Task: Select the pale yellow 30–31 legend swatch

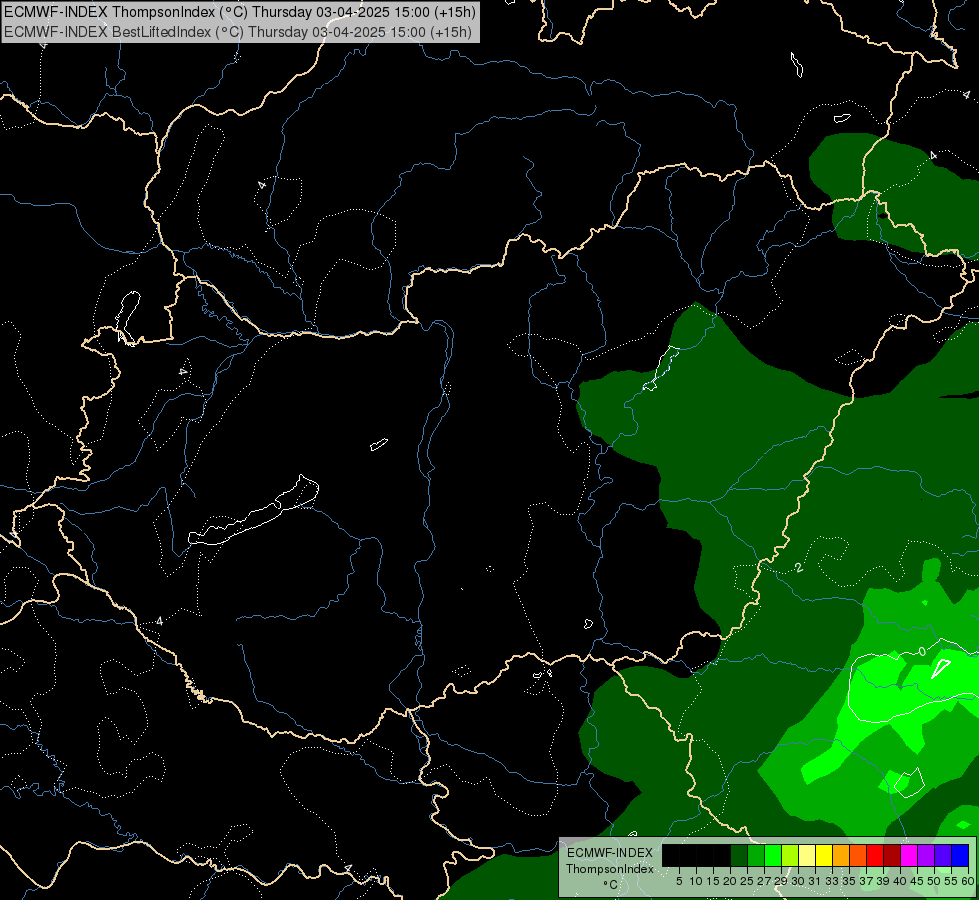Action: point(807,855)
